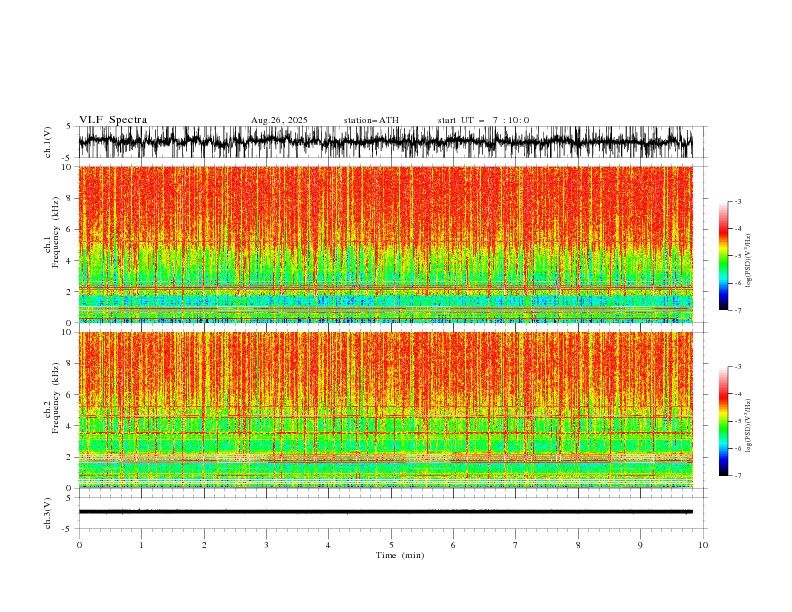This screenshot has height=612, width=792.
Task: Click the time axis tick label "5"
Action: point(391,545)
